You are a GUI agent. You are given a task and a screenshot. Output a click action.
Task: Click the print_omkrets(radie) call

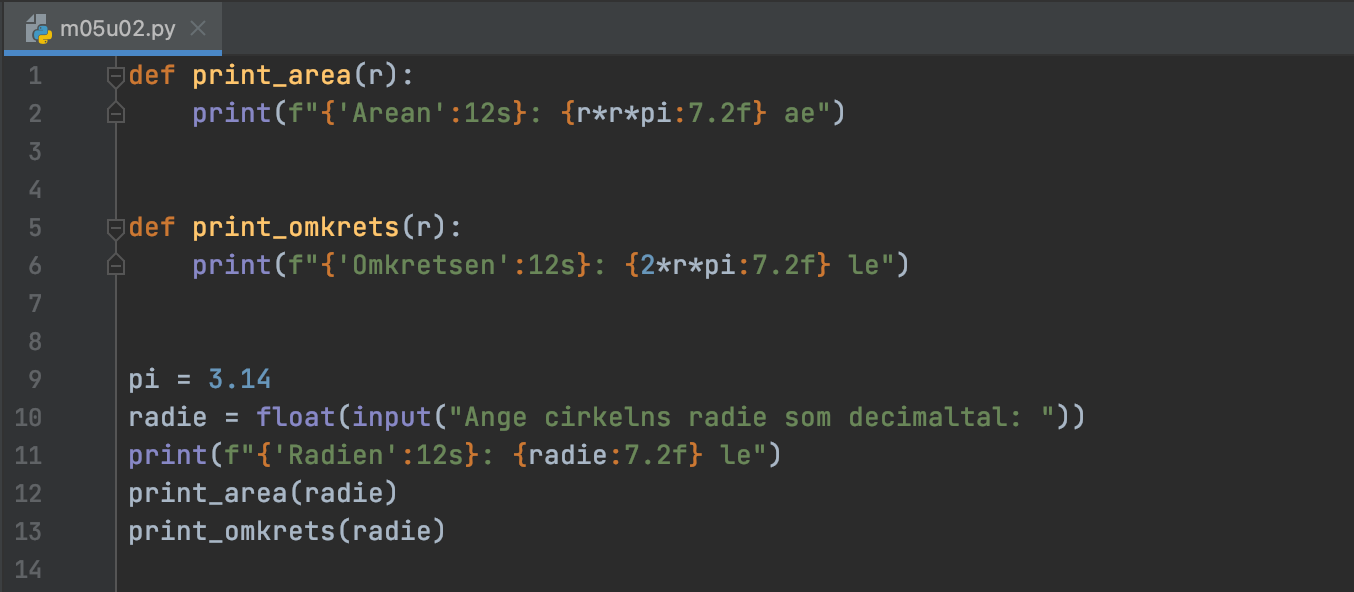click(x=286, y=532)
